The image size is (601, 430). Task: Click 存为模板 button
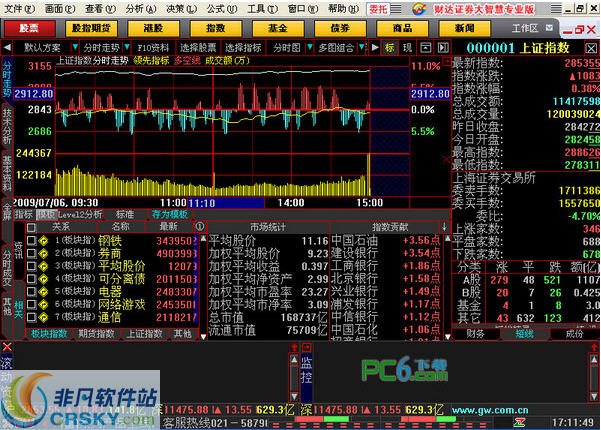pyautogui.click(x=170, y=215)
